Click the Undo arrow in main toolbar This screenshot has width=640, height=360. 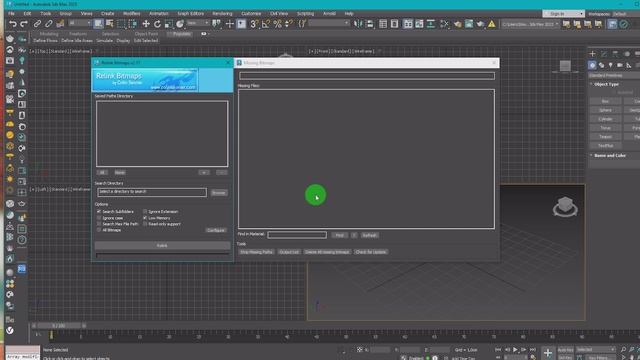click(x=13, y=24)
